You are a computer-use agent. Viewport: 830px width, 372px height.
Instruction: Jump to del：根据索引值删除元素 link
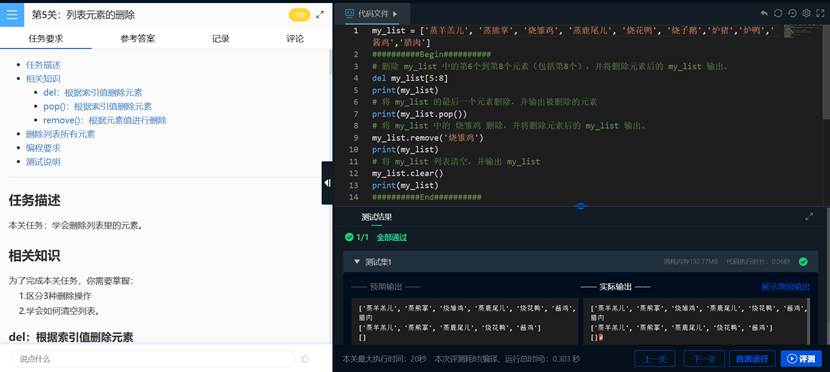pos(93,93)
